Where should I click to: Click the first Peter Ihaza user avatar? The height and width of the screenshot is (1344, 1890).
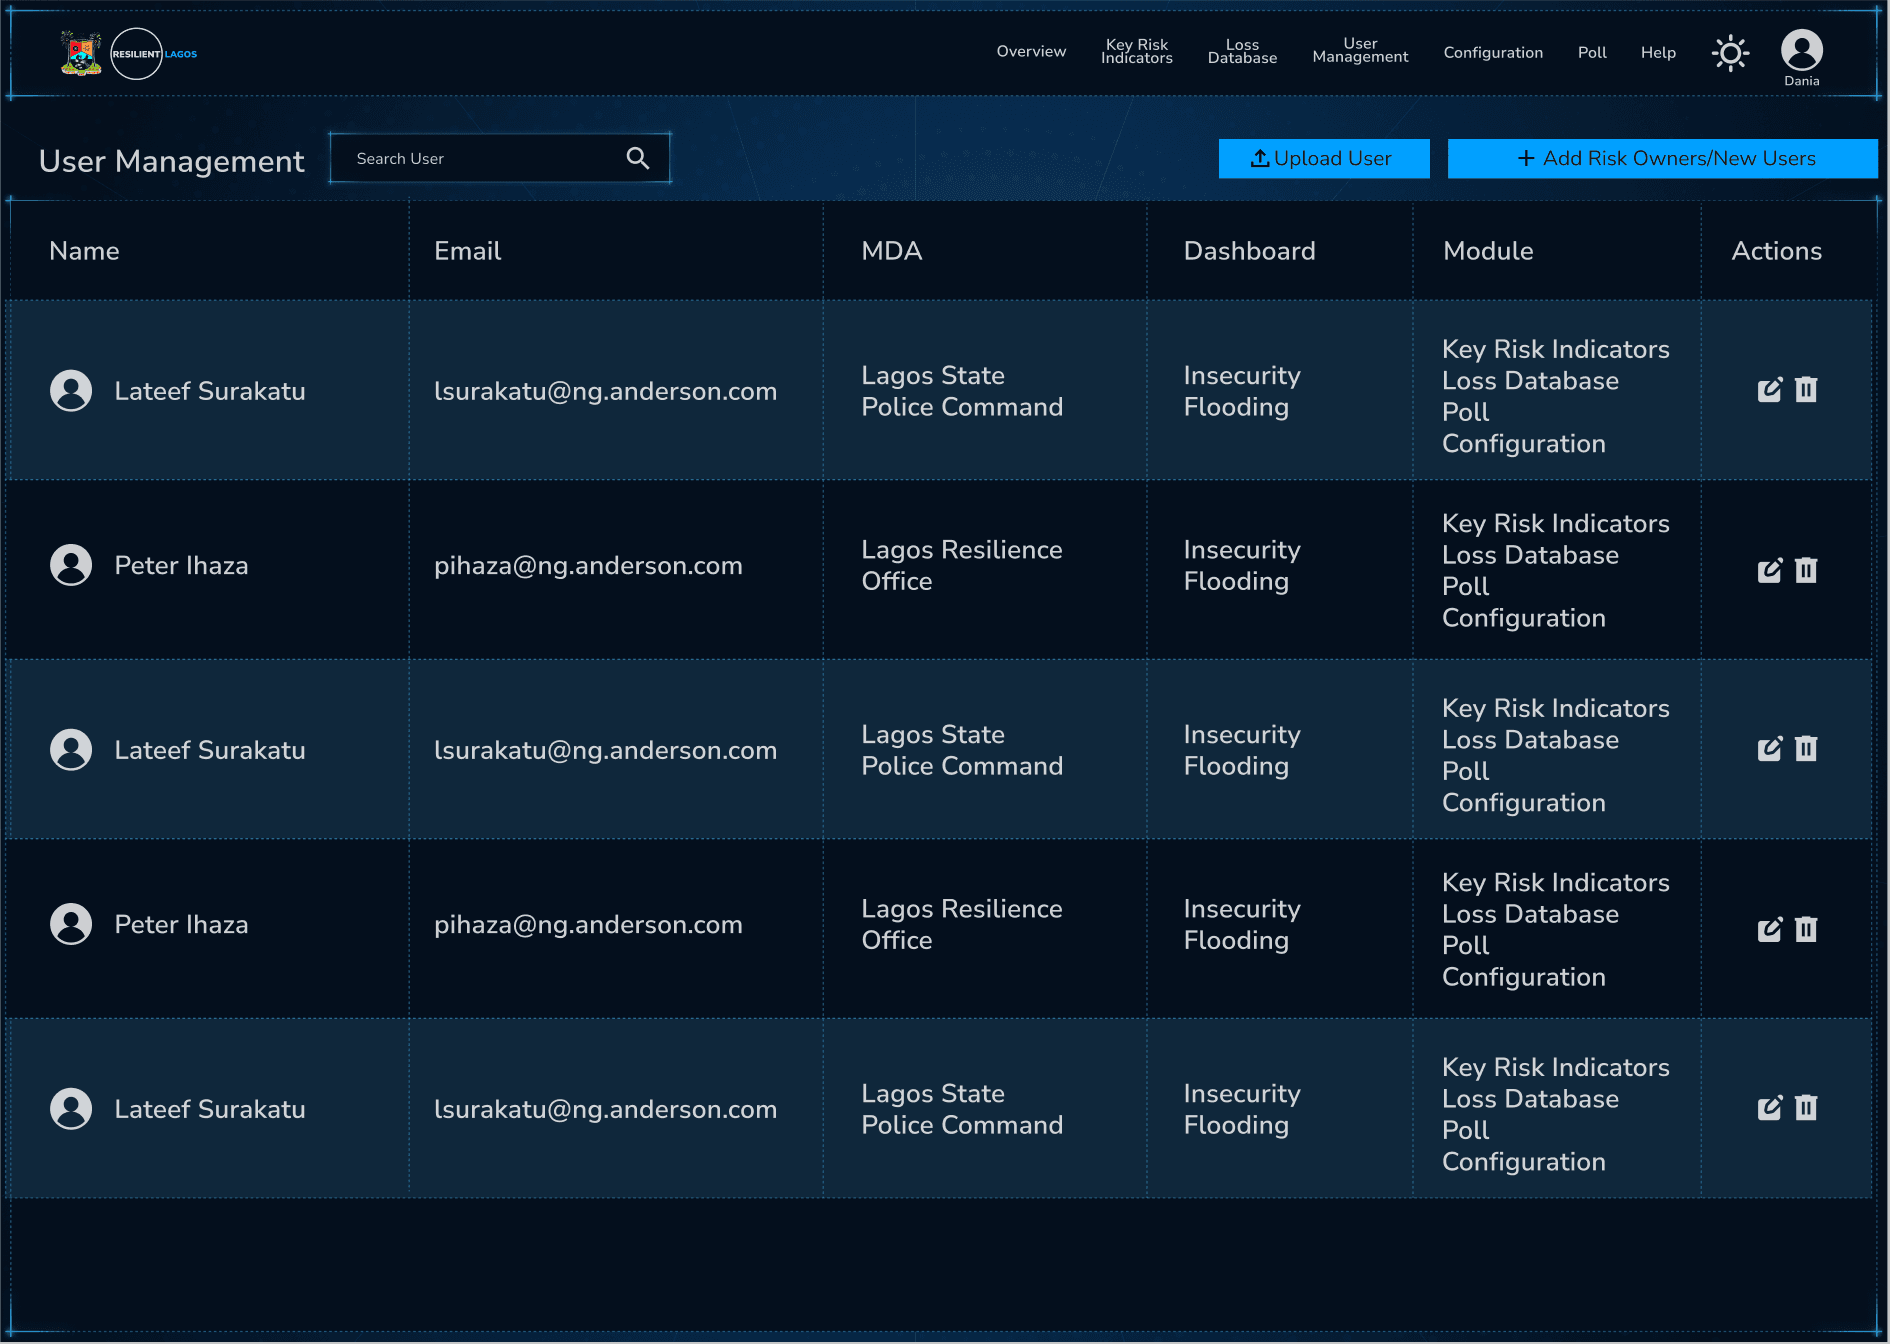click(71, 565)
